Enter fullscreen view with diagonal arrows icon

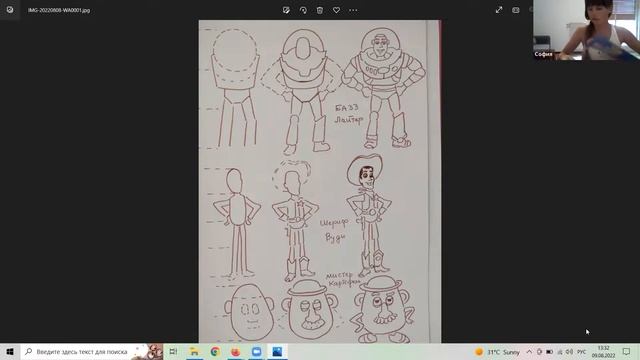coord(499,10)
